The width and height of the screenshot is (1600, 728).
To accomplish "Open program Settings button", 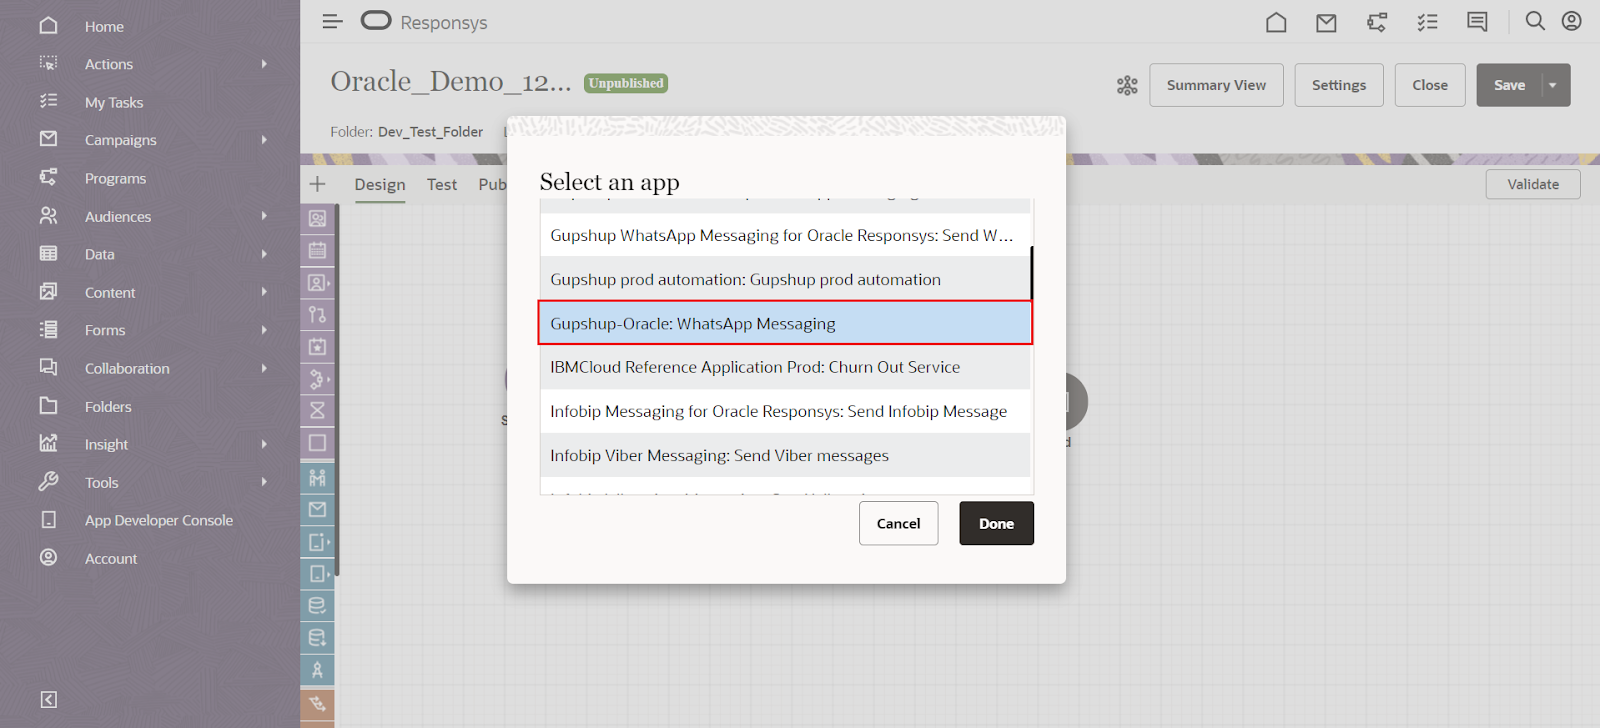I will (1339, 85).
